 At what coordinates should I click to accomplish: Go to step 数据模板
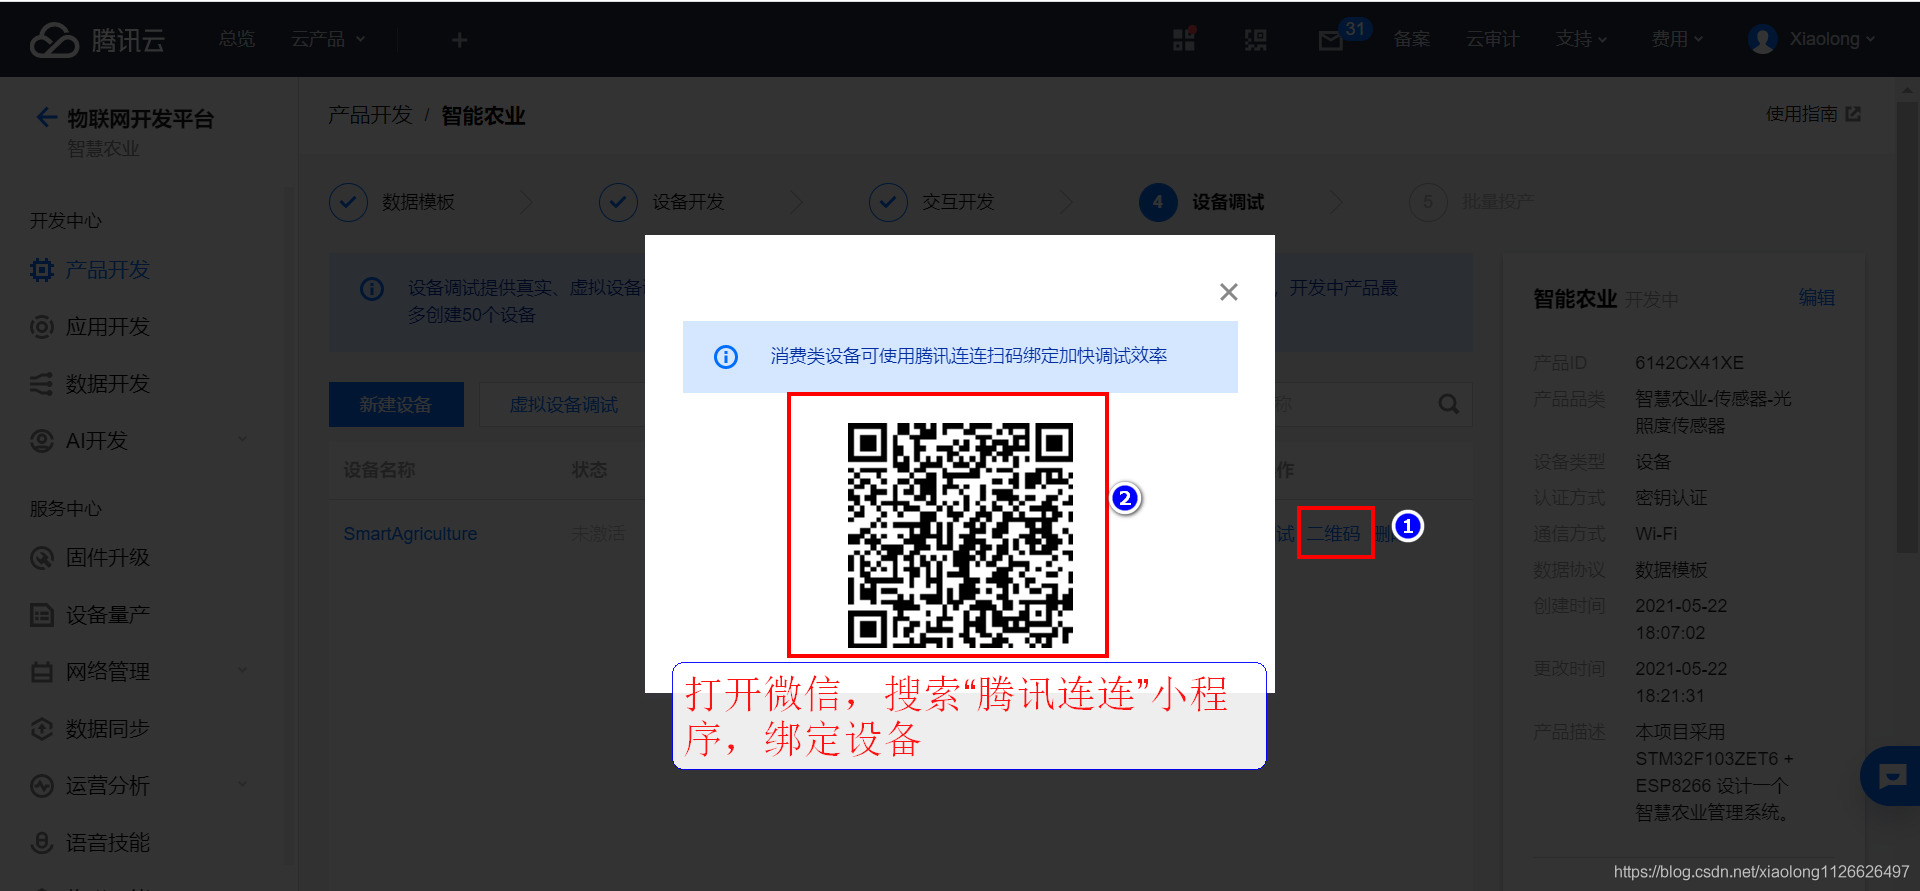[392, 202]
